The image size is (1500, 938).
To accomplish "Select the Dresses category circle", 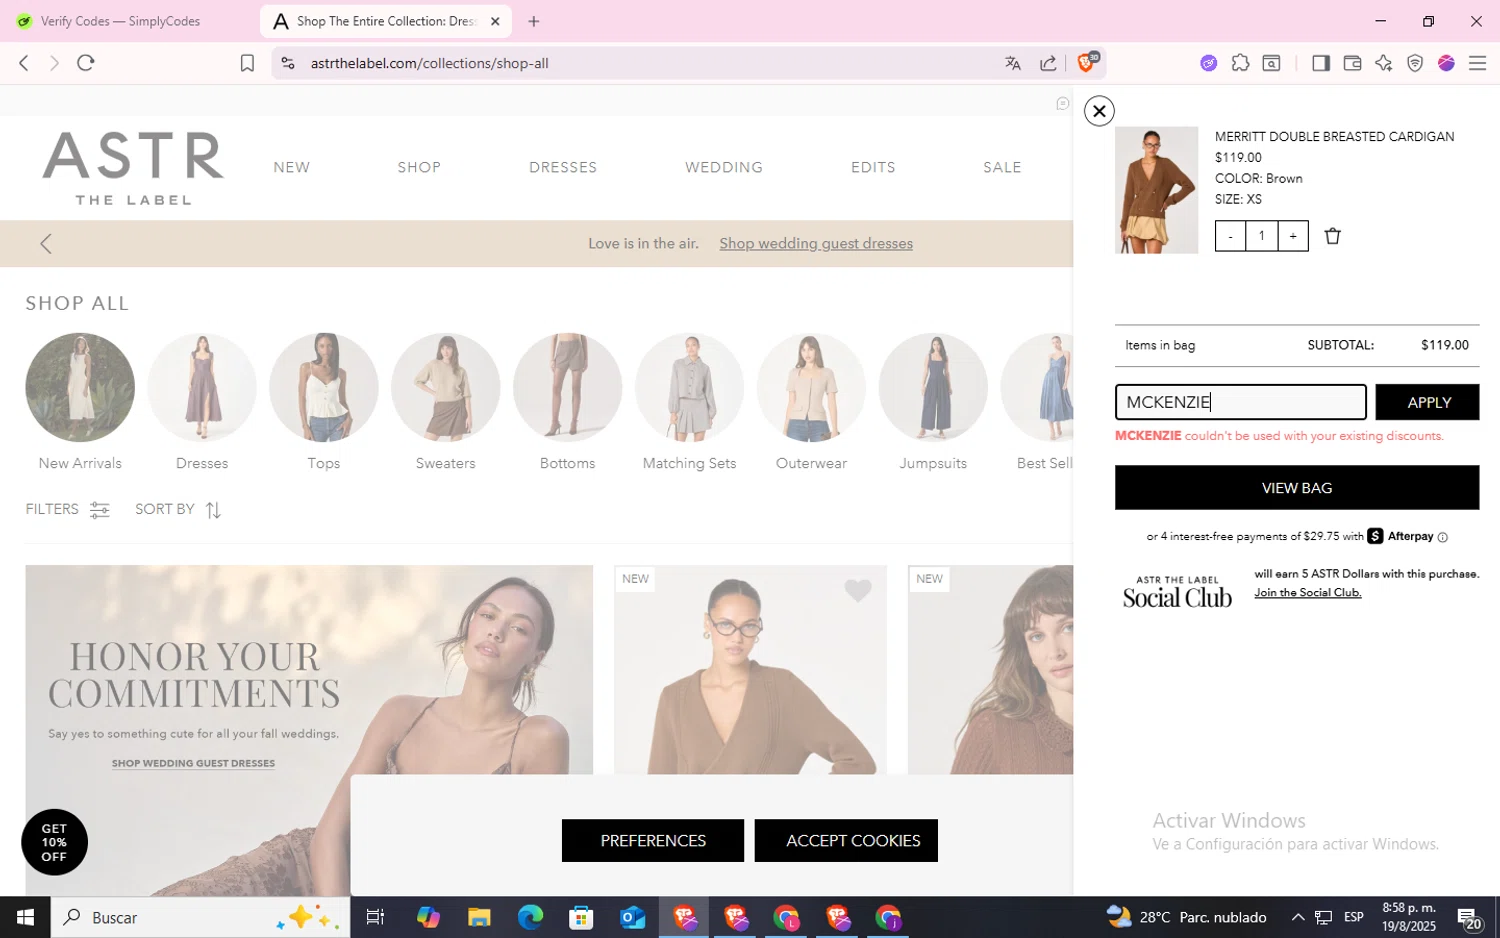I will [x=202, y=388].
